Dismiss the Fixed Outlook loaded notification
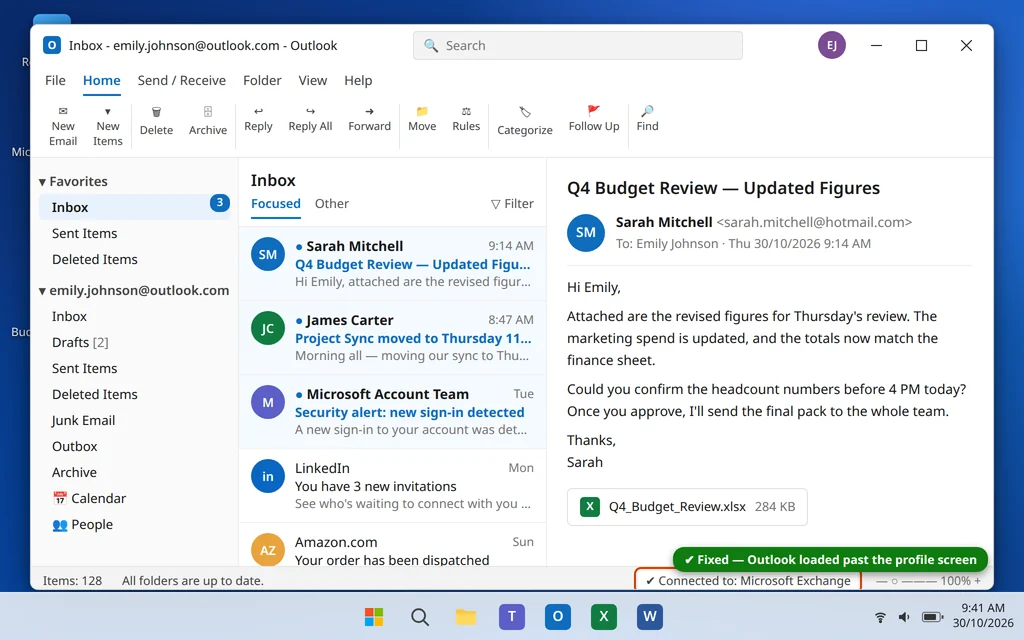This screenshot has height=640, width=1024. (x=830, y=560)
